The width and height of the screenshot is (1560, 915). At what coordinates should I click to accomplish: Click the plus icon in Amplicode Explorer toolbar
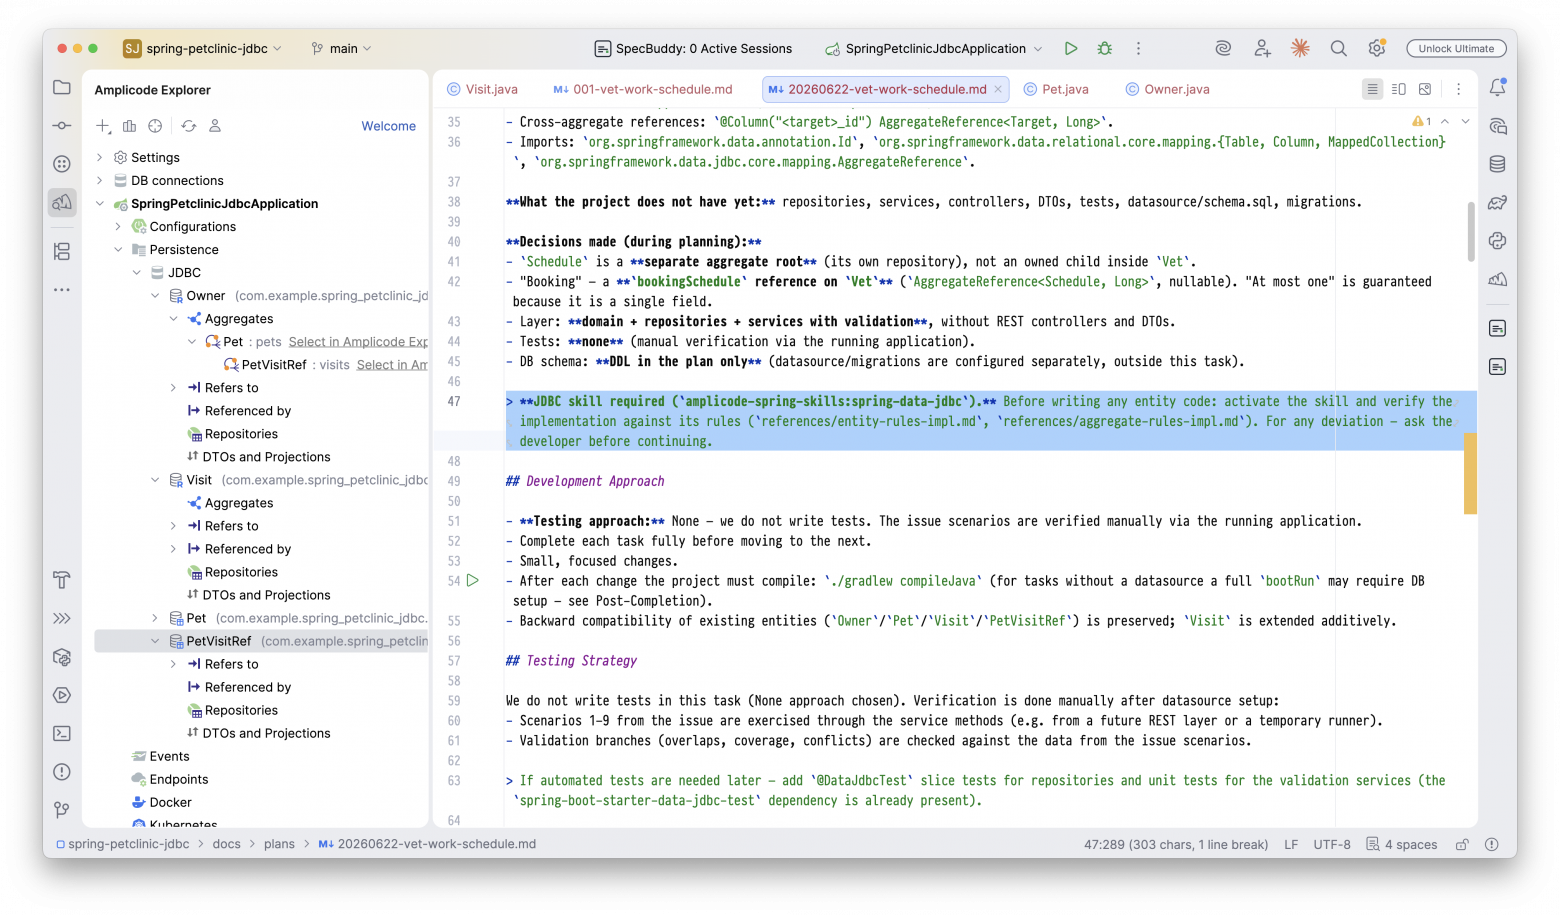point(103,126)
